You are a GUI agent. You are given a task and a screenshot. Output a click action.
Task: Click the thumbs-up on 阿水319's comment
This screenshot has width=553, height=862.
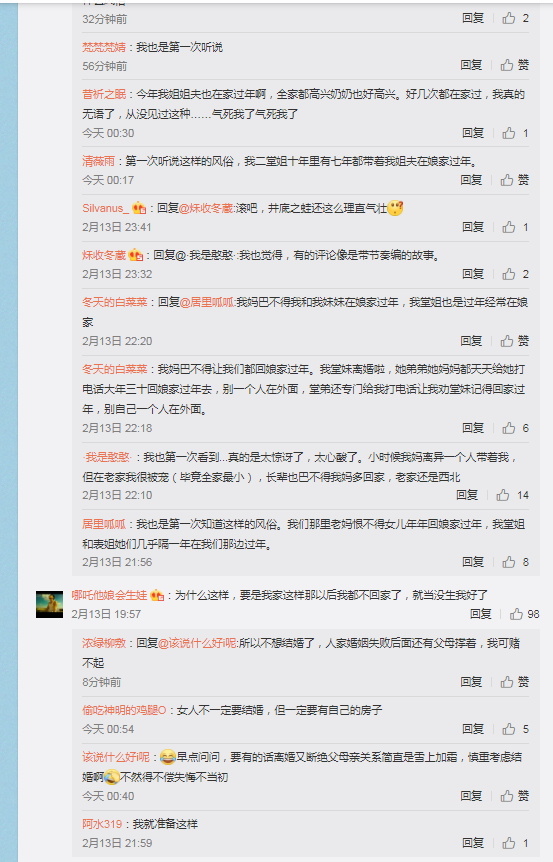516,843
